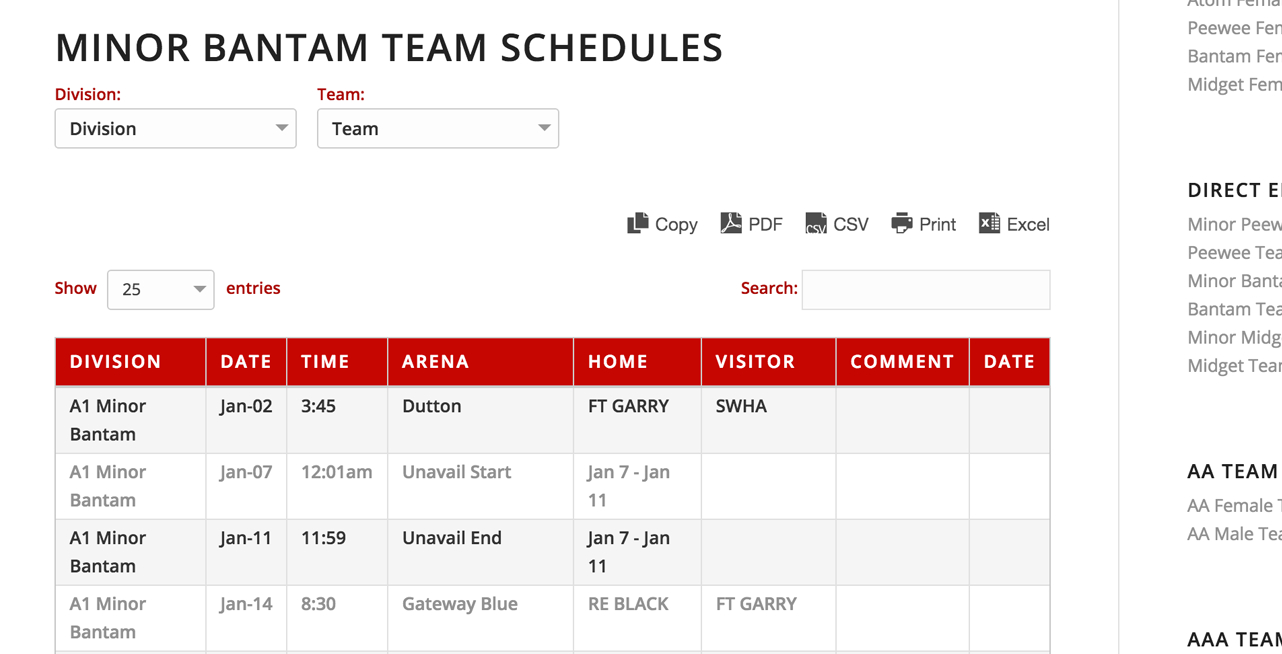
Task: Open the AA Female sidebar link
Action: (1234, 506)
